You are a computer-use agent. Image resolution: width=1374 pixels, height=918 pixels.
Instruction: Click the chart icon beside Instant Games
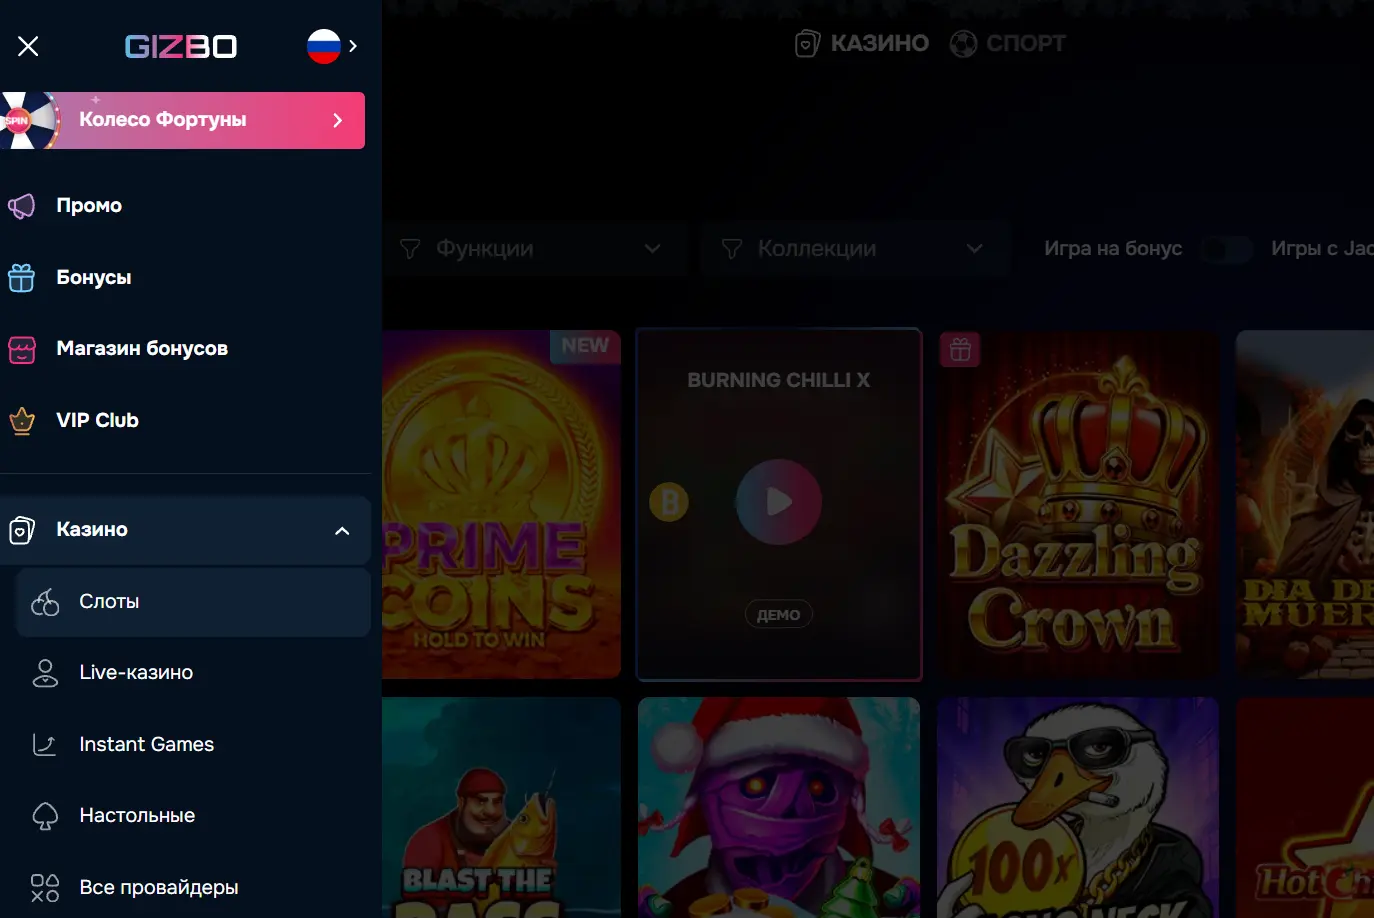point(45,745)
